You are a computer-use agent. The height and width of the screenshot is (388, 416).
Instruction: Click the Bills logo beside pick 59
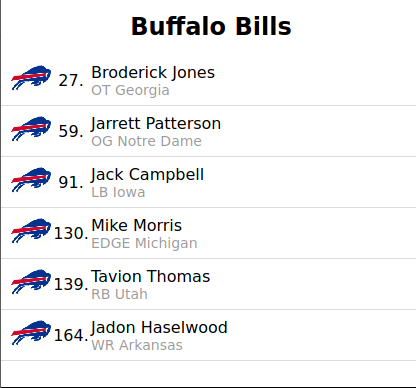click(x=31, y=129)
